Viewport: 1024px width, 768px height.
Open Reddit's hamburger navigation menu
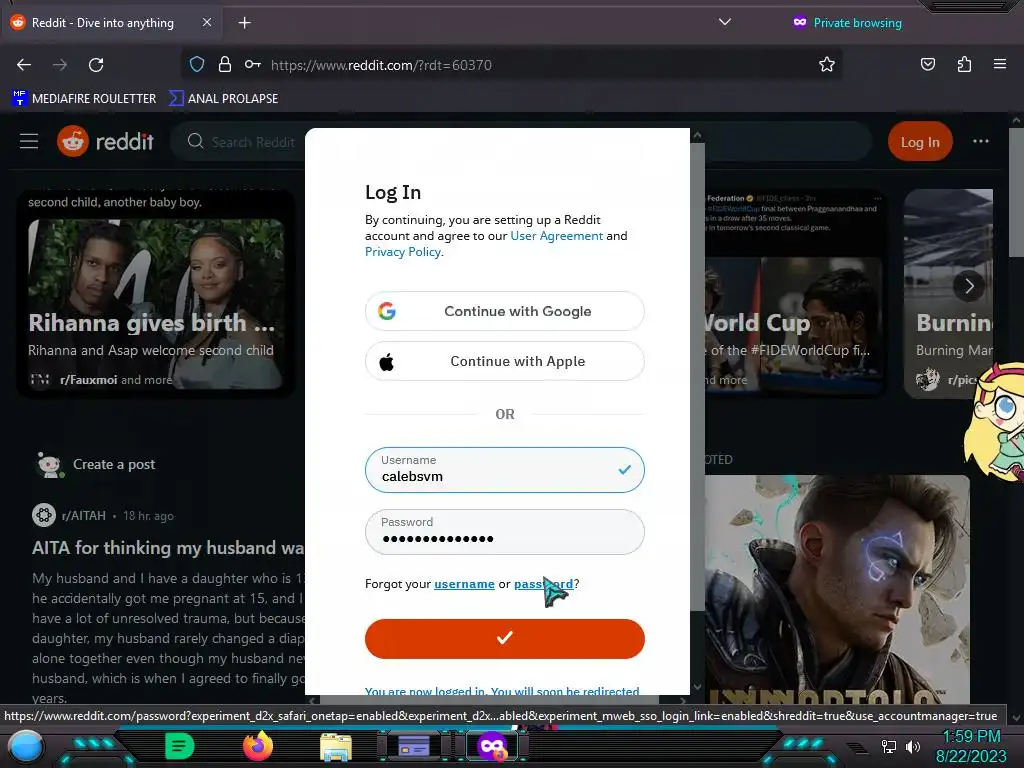(29, 141)
